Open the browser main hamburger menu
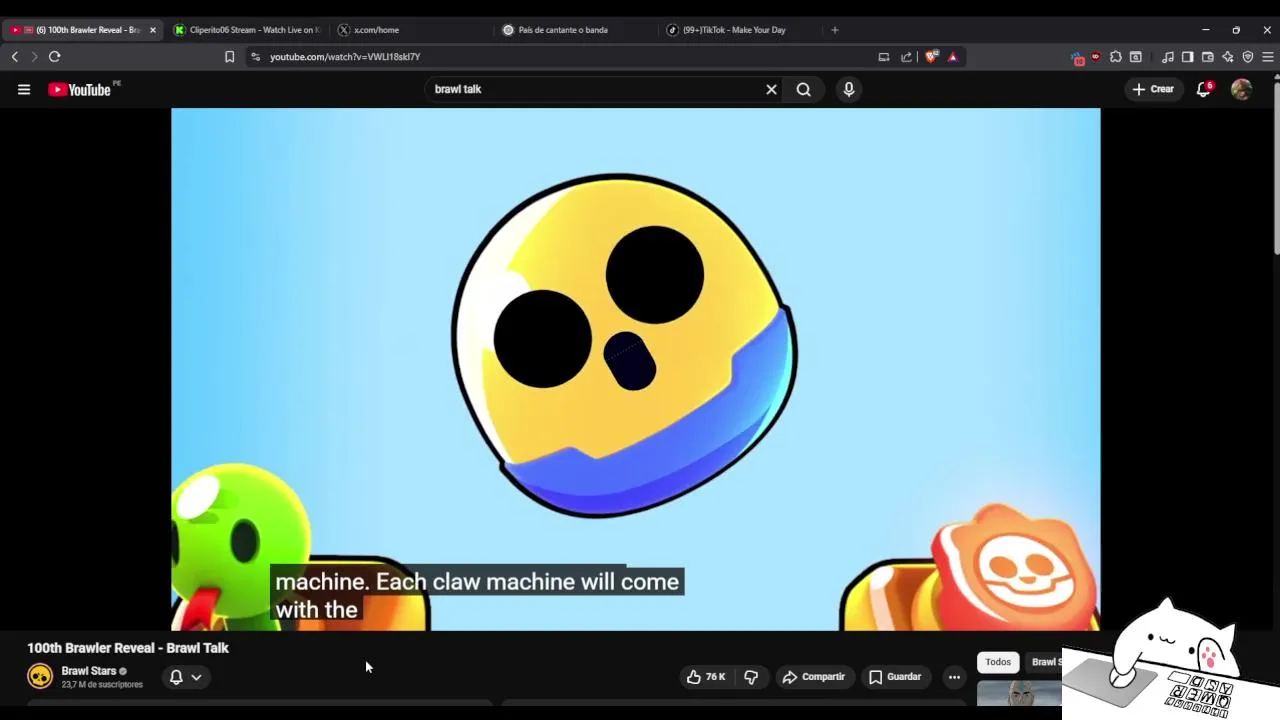Viewport: 1280px width, 720px height. pos(1267,57)
